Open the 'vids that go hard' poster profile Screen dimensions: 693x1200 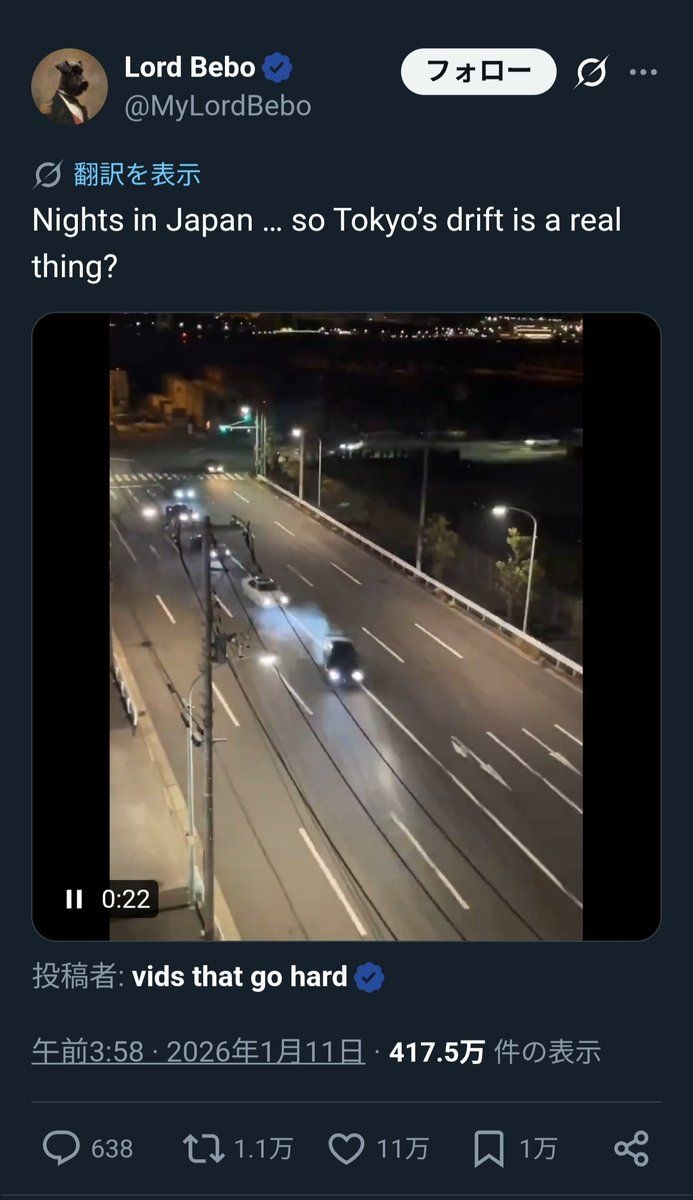click(240, 976)
